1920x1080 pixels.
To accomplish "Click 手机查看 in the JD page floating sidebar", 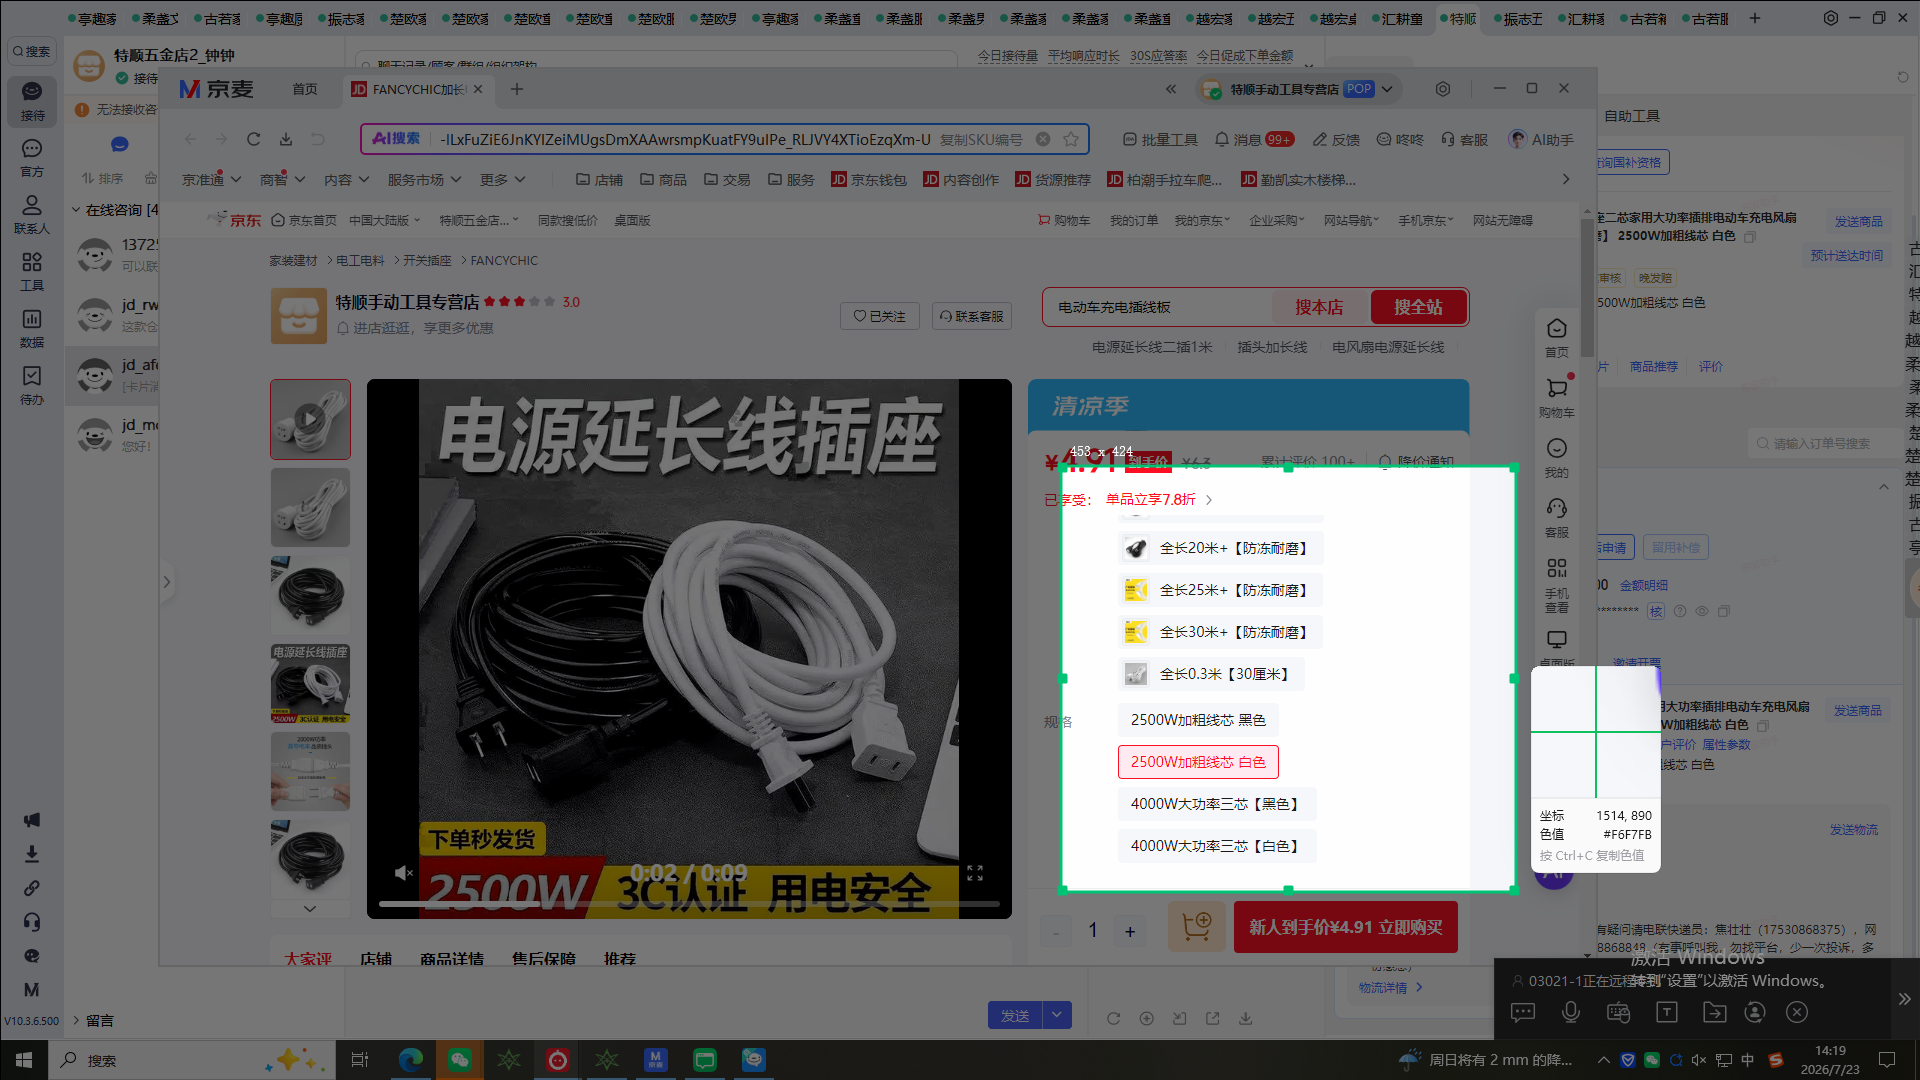I will pos(1557,585).
